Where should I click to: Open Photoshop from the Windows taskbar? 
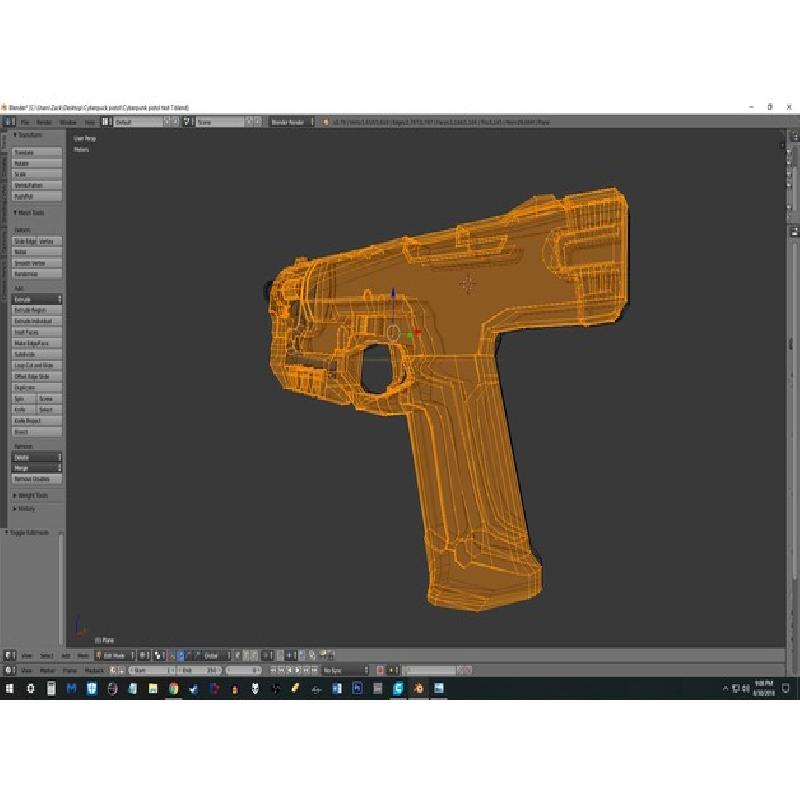pyautogui.click(x=357, y=689)
